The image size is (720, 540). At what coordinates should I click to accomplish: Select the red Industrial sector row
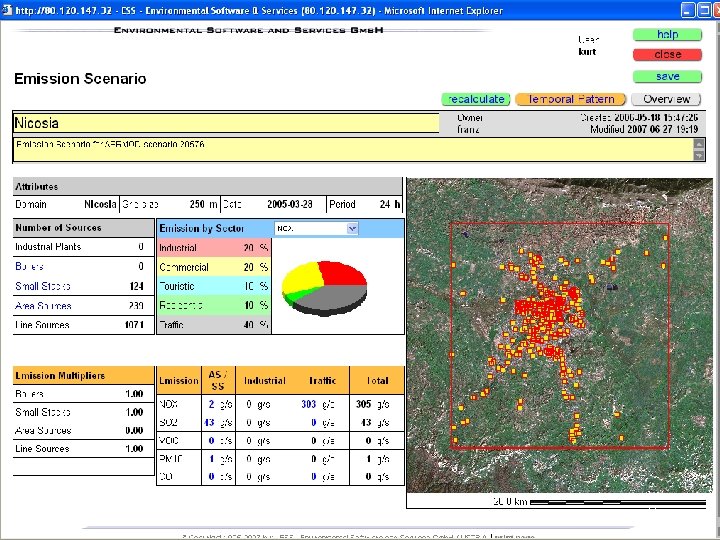[x=213, y=247]
